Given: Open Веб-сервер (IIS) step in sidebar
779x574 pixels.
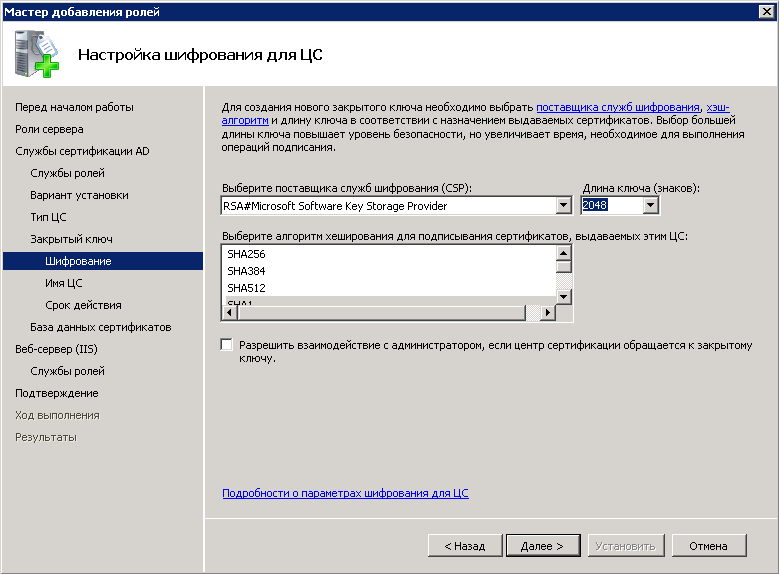Looking at the screenshot, I should coord(56,349).
